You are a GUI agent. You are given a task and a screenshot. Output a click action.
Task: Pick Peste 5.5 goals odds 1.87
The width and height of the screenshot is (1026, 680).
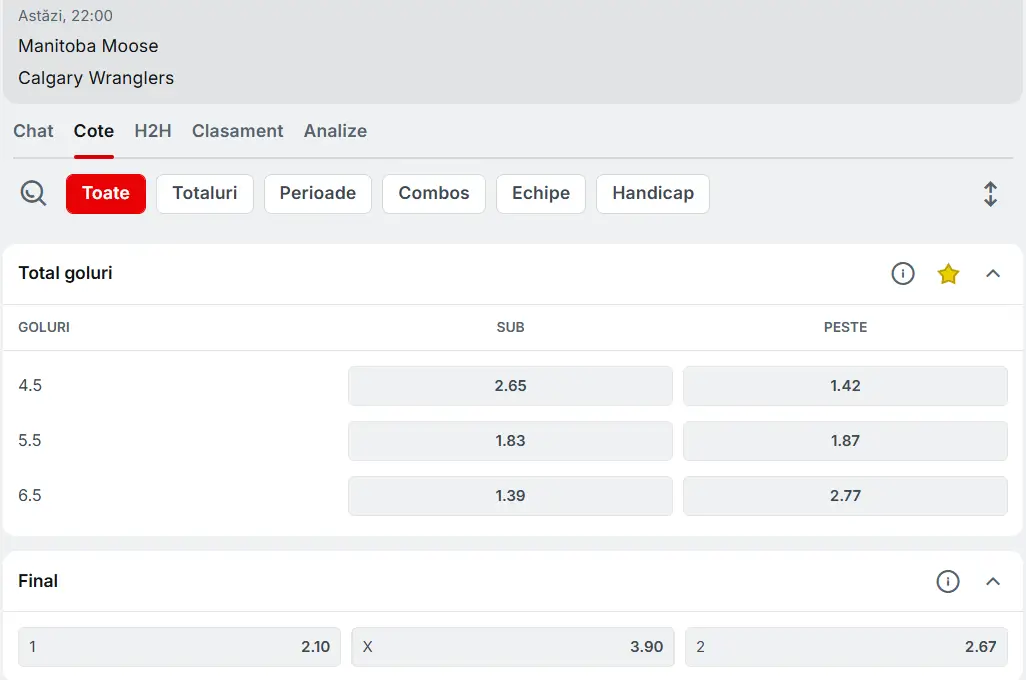pos(845,441)
